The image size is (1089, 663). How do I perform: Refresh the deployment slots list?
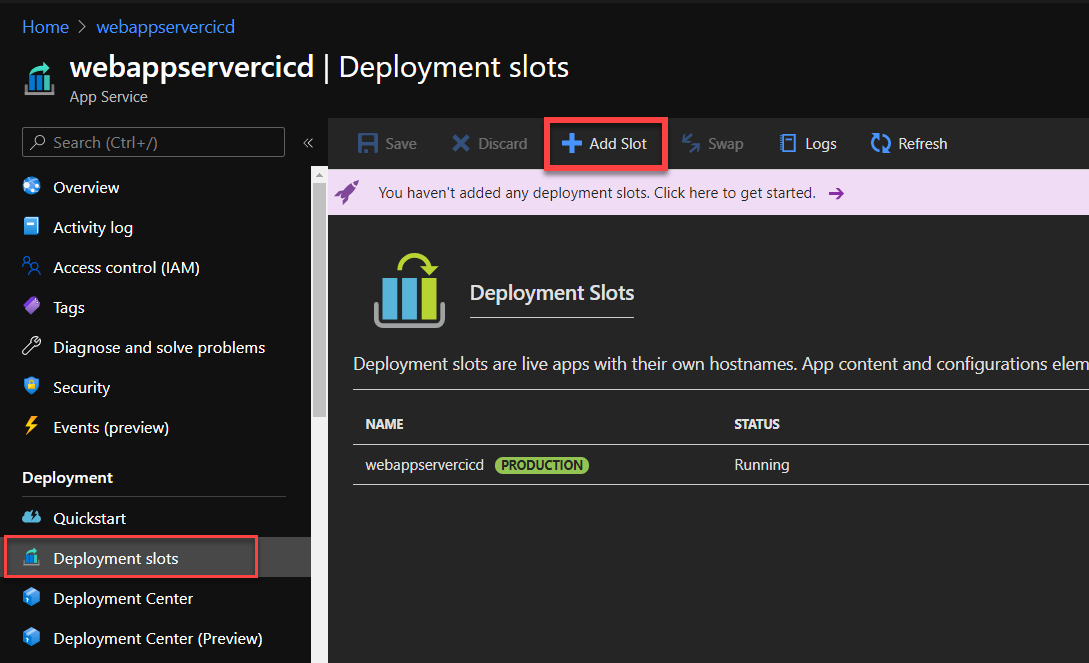(908, 143)
